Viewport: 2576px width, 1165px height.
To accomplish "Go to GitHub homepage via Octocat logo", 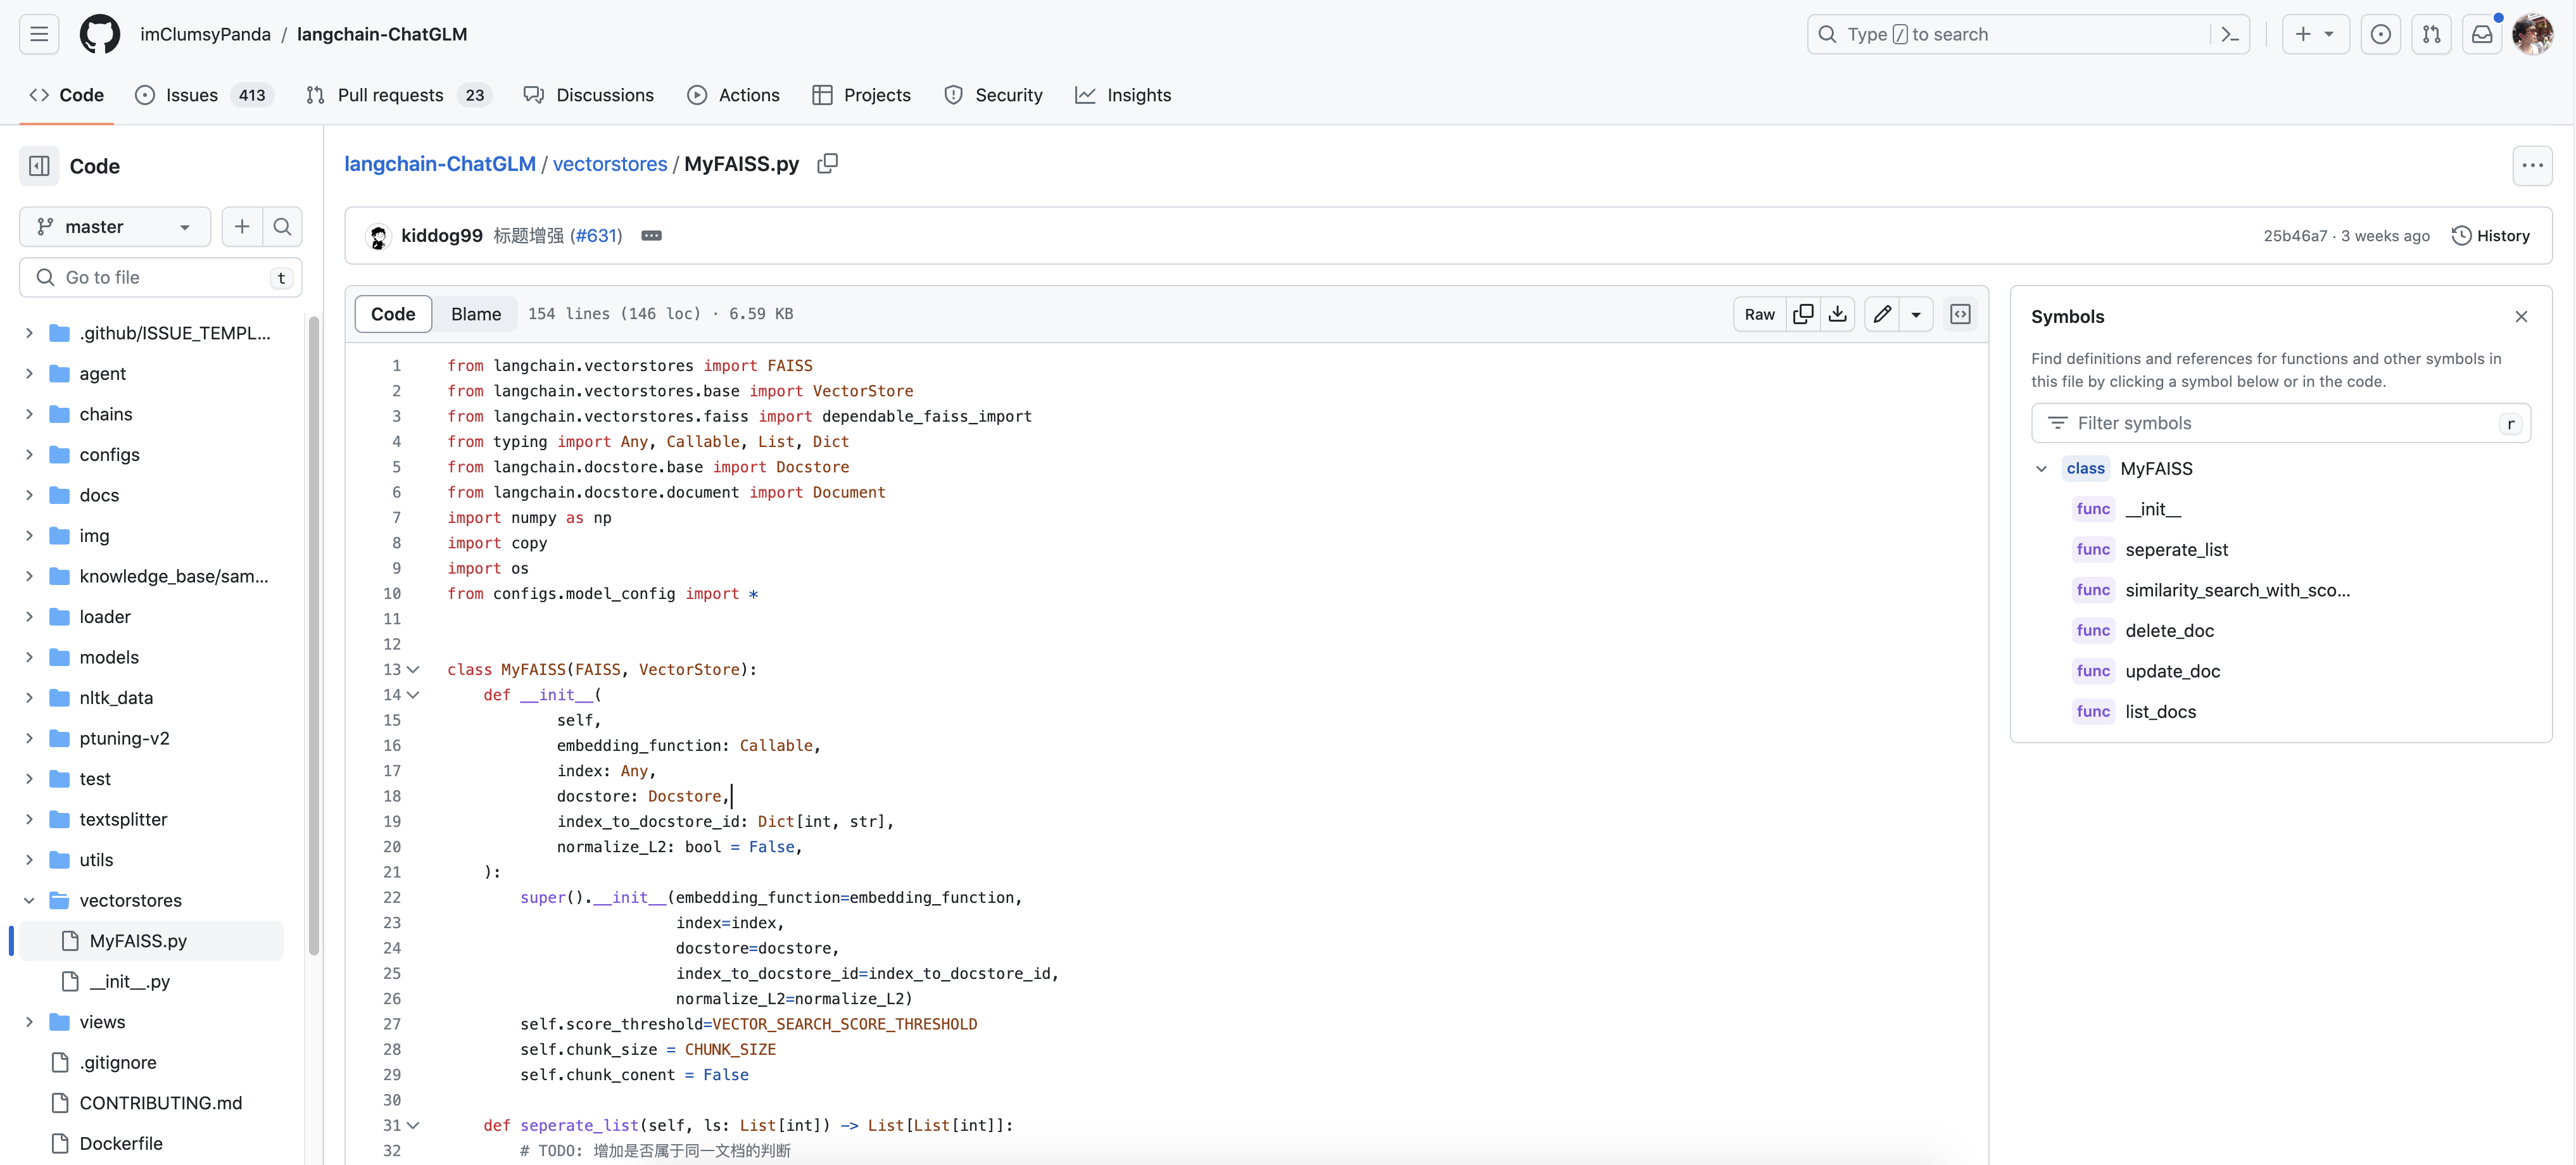I will coord(99,34).
